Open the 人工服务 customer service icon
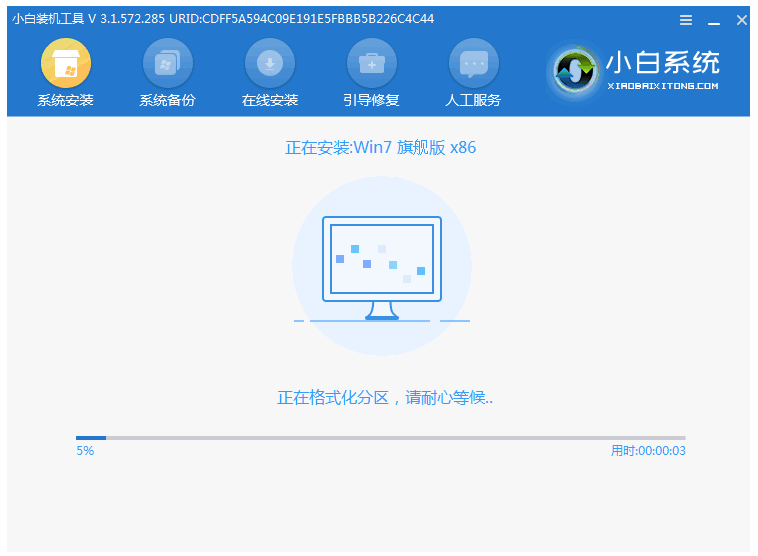Viewport: 758px width, 556px height. click(474, 63)
